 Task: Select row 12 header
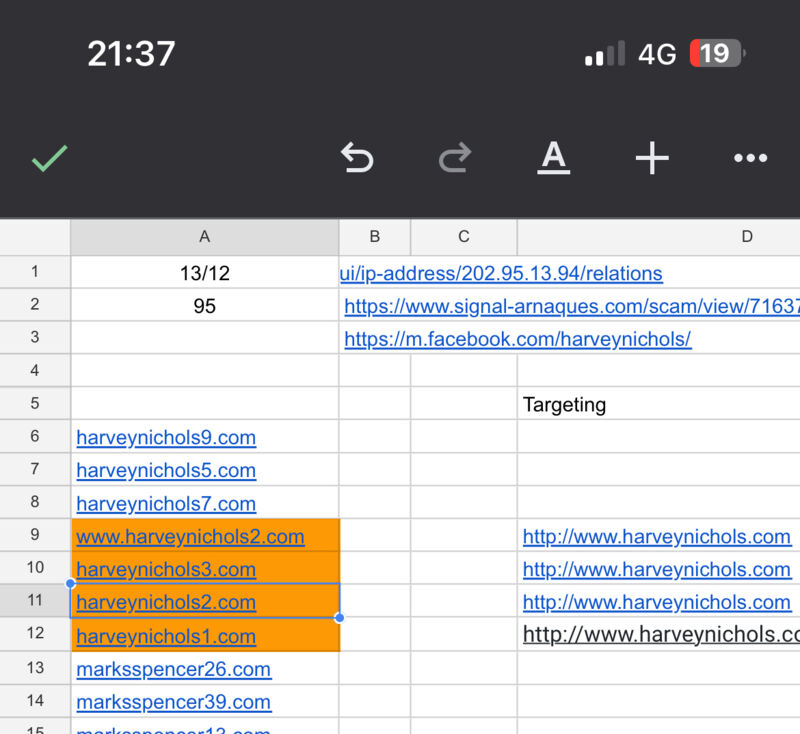coord(35,634)
